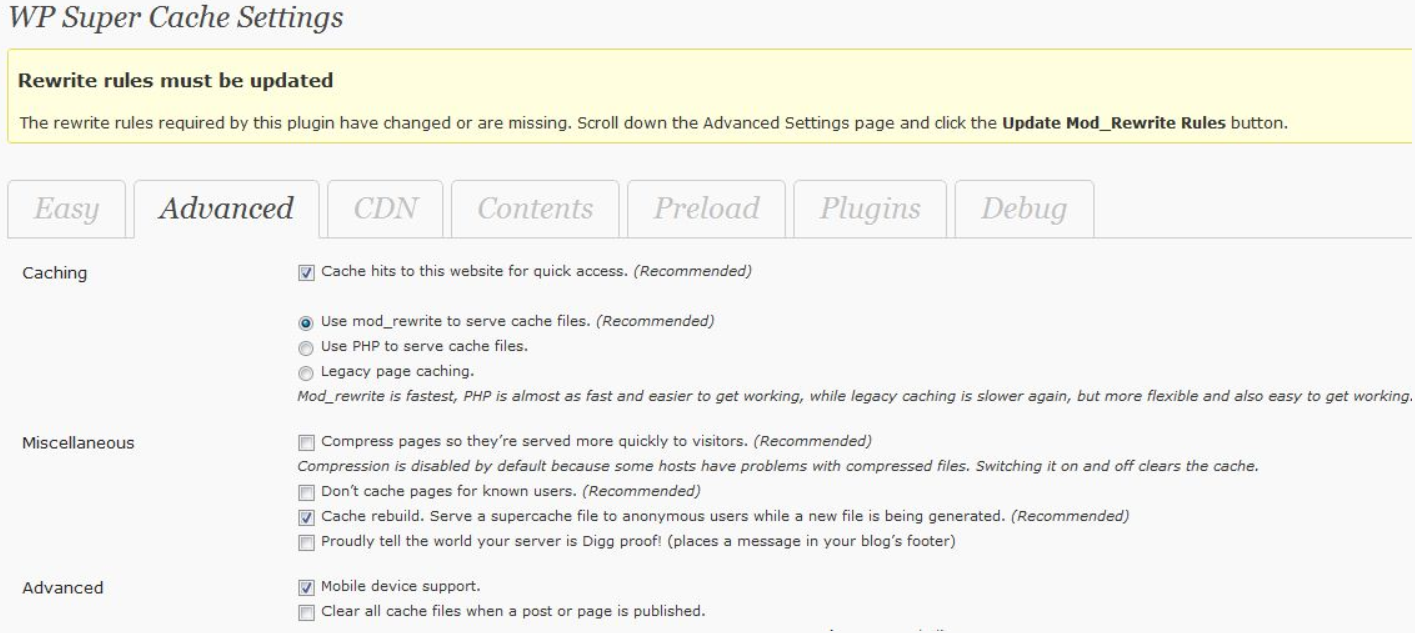This screenshot has height=633, width=1415.
Task: Click the 'Miscellaneous' section label
Action: [x=79, y=443]
